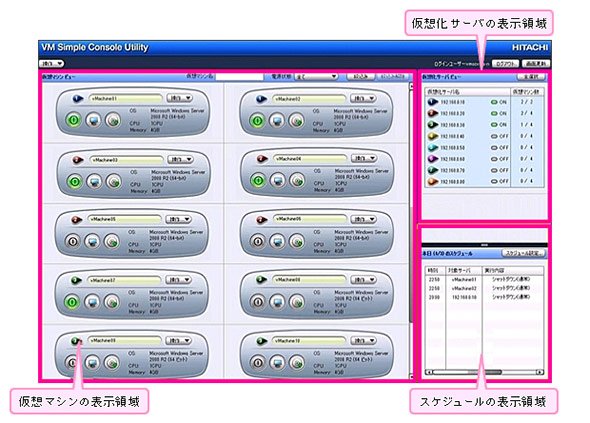
Task: Select the vMachine01 shutdown schedule row
Action: (x=485, y=279)
